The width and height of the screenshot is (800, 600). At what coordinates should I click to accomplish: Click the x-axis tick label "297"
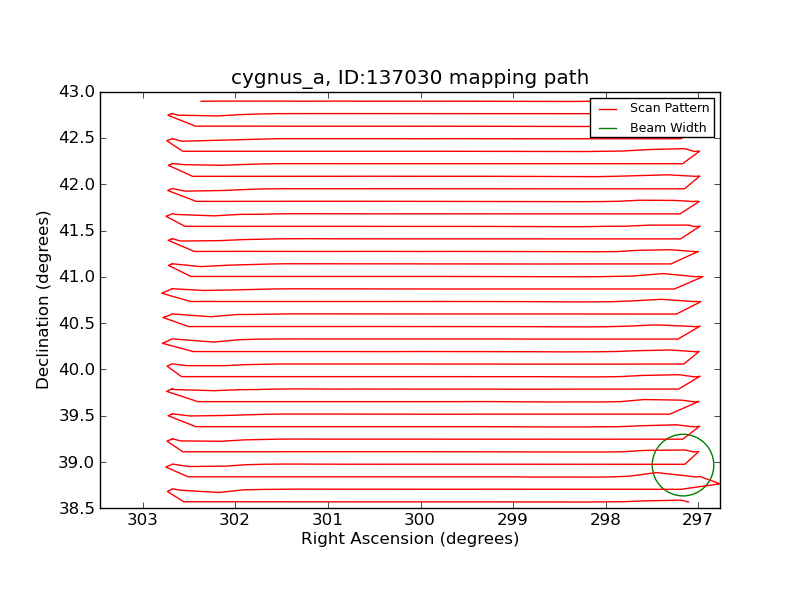click(697, 519)
